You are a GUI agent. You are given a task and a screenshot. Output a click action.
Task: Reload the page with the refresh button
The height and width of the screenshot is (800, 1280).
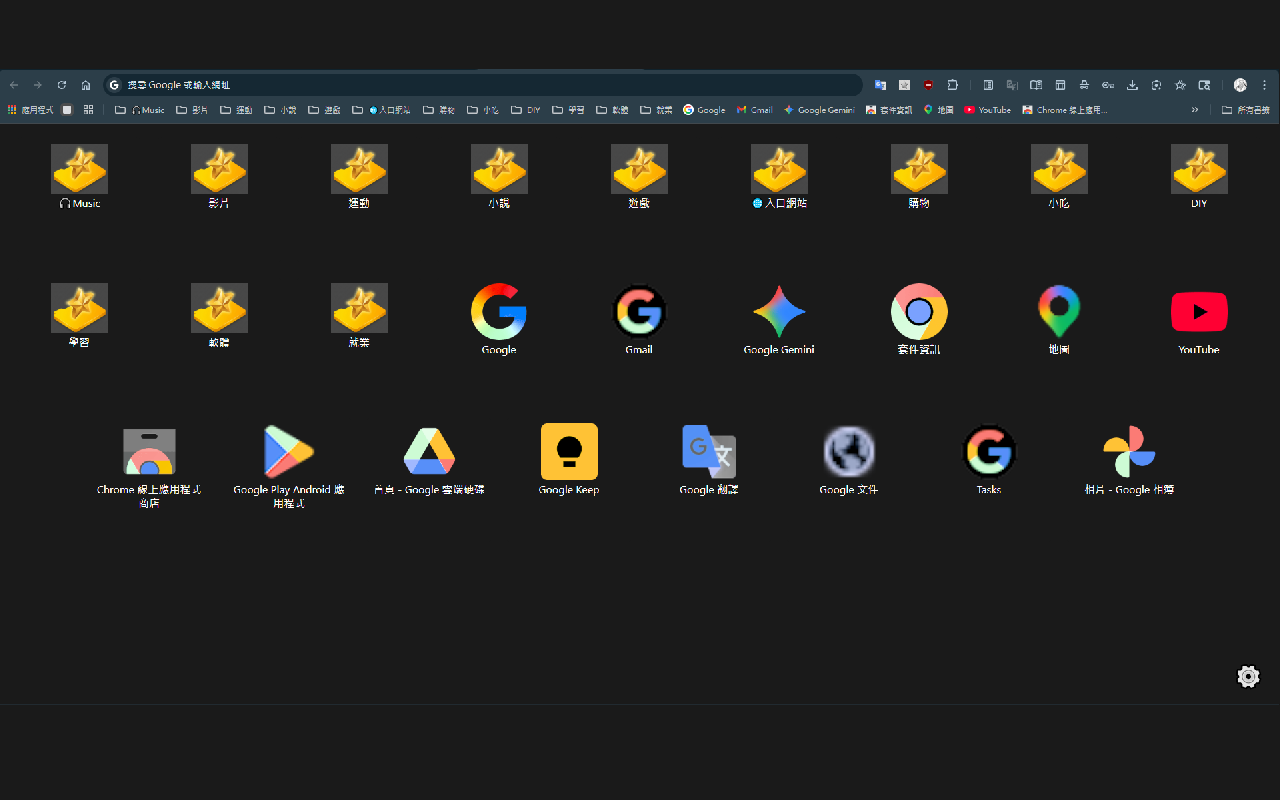[x=62, y=85]
